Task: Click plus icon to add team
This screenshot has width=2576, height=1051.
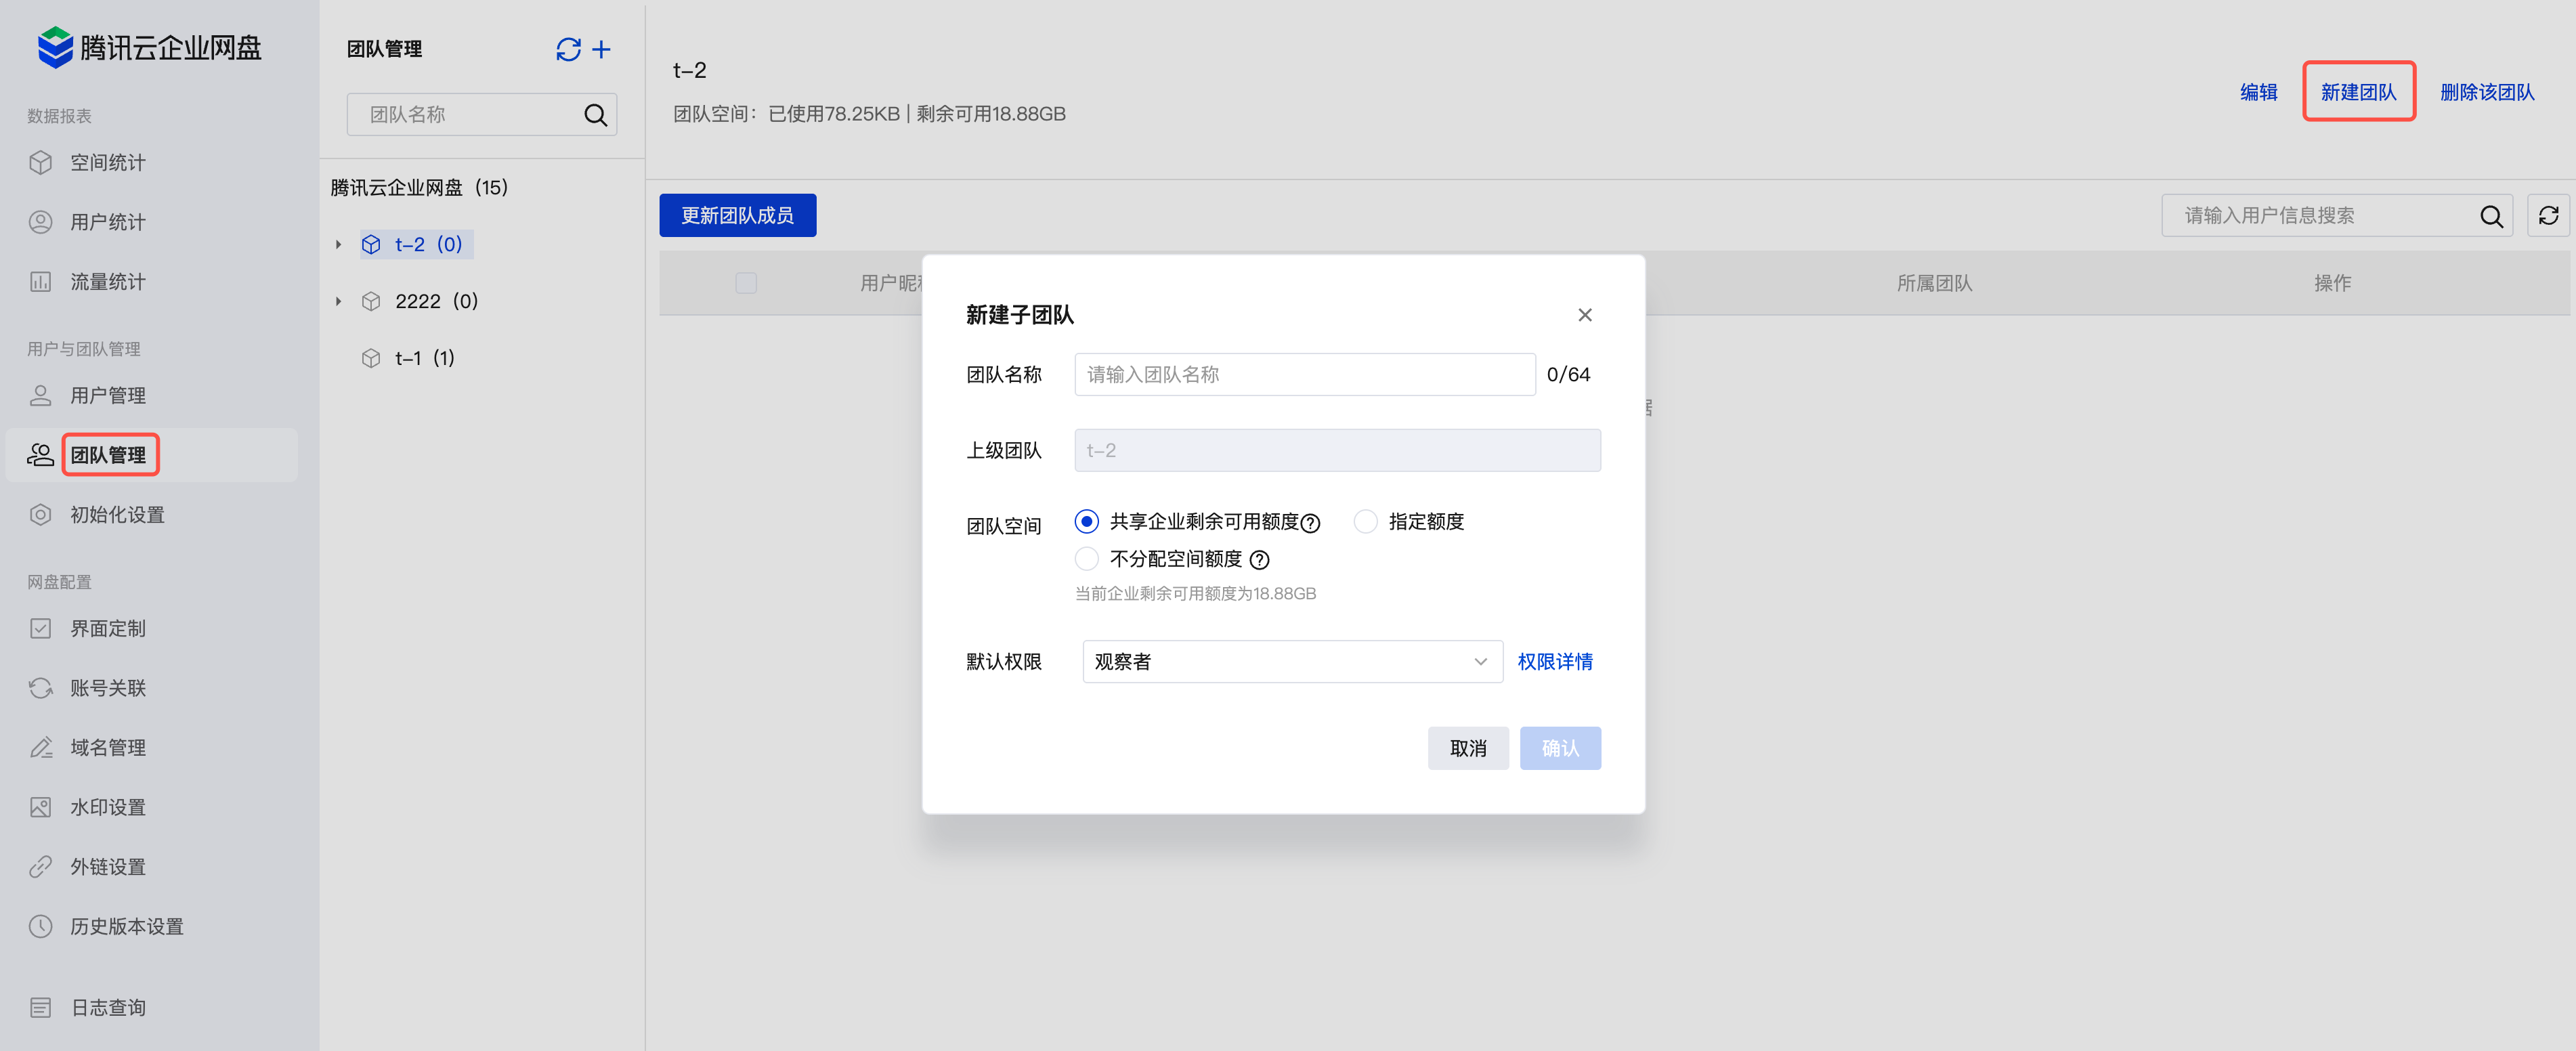Action: (x=601, y=49)
